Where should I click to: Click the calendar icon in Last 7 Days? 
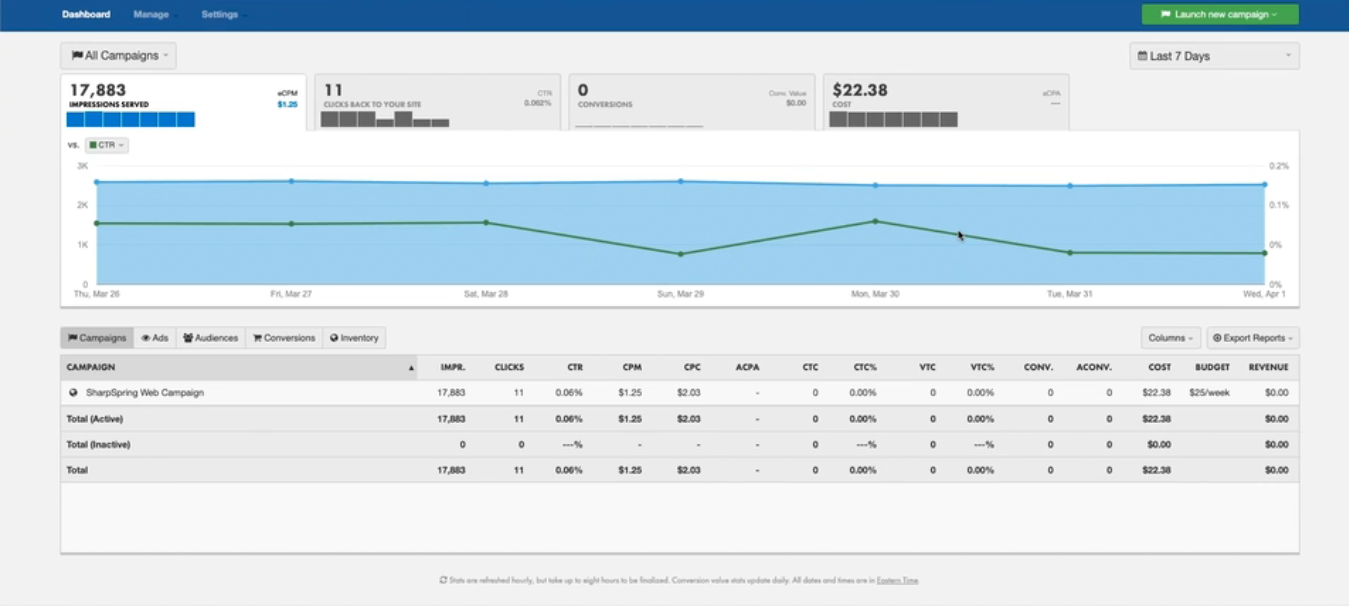1143,56
